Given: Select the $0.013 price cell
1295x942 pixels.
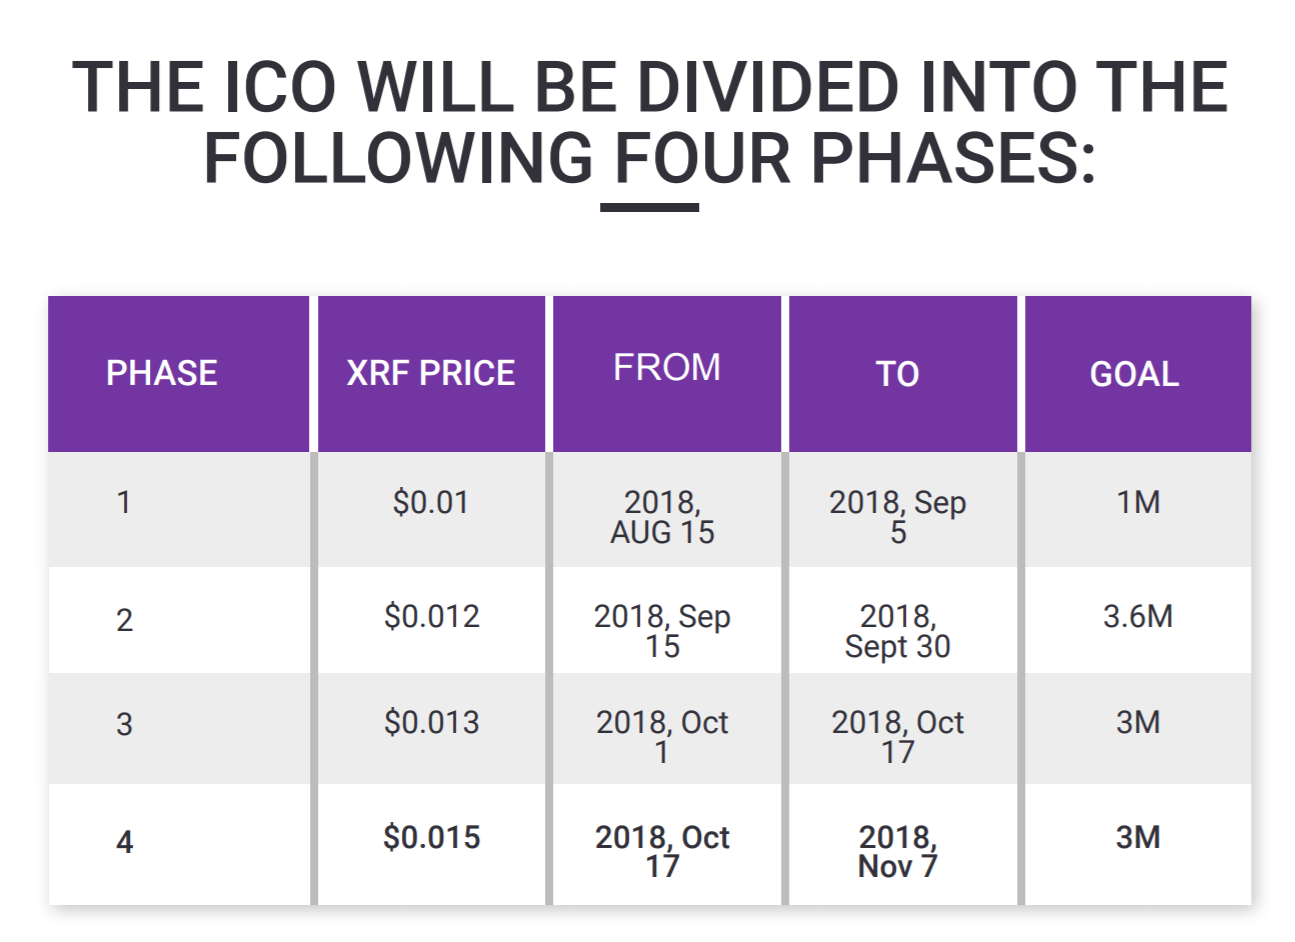Looking at the screenshot, I should 432,722.
